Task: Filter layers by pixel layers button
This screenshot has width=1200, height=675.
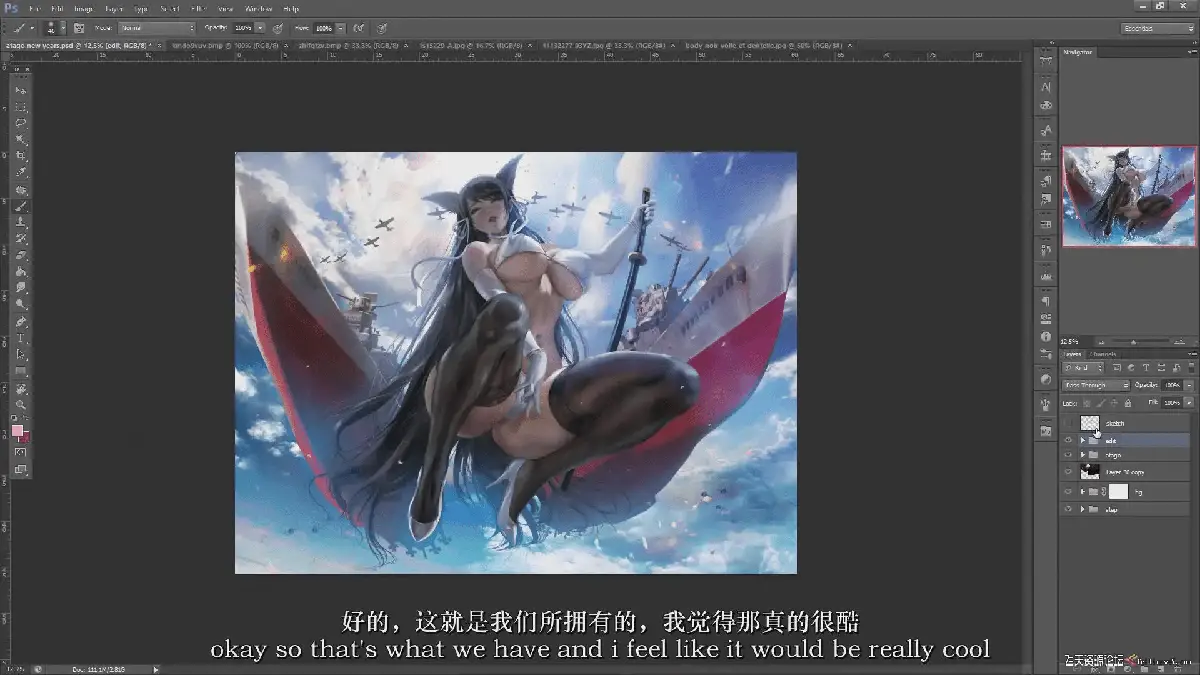Action: coord(1117,368)
